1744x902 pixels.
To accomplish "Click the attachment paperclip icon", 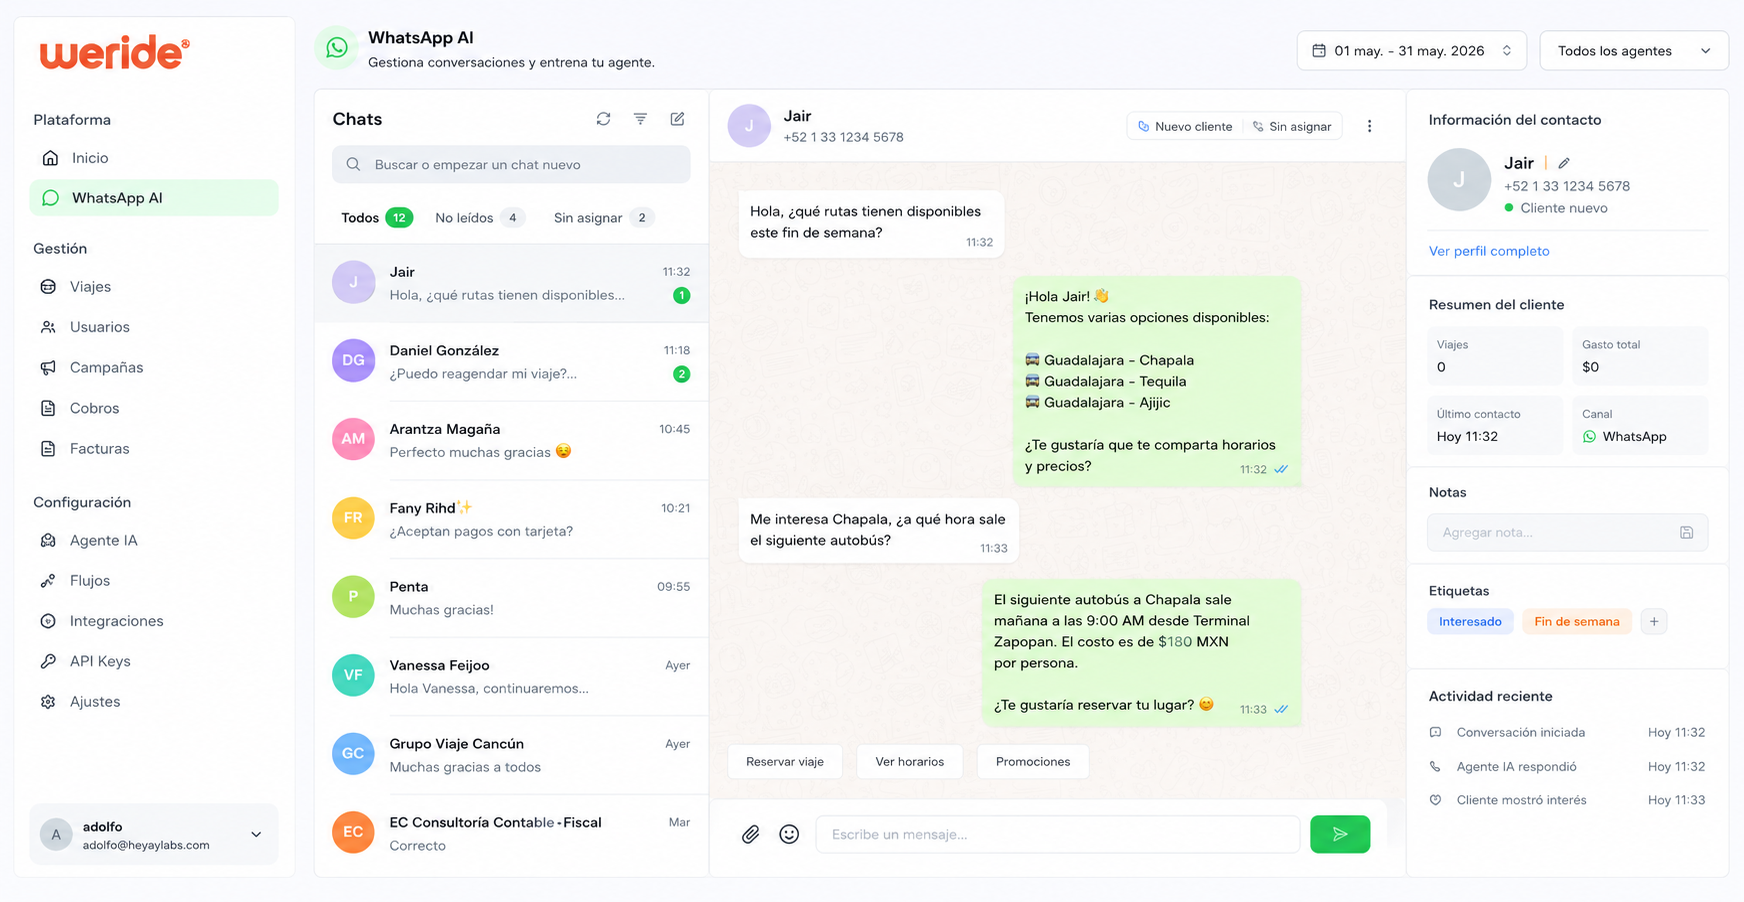I will click(x=750, y=834).
